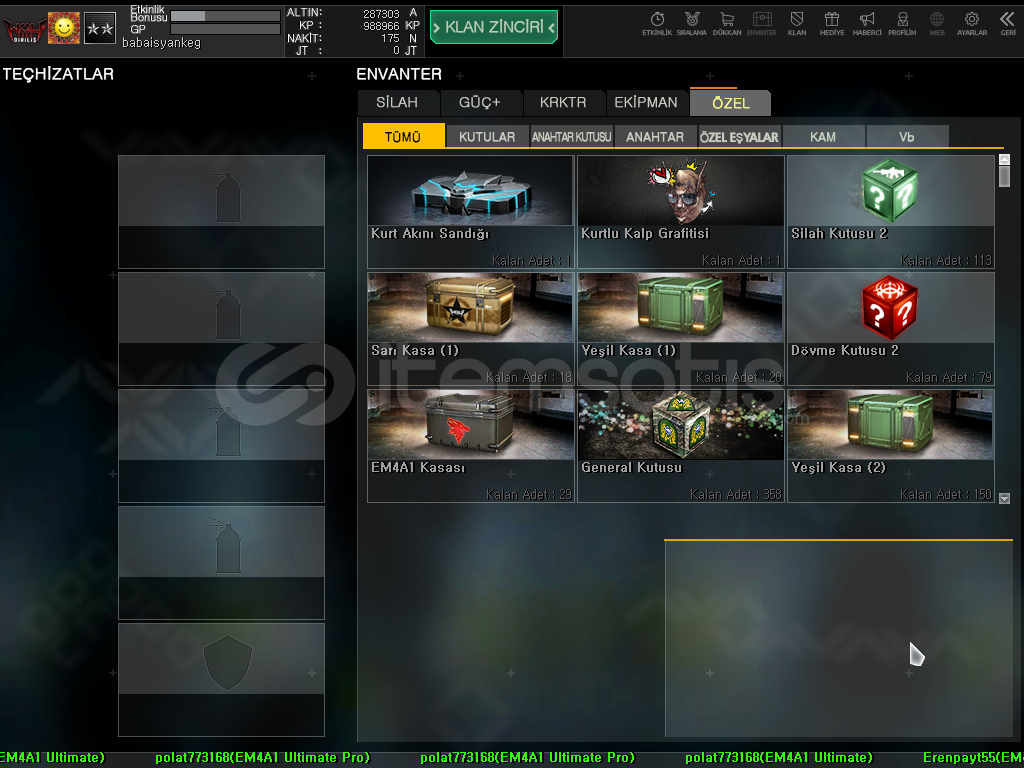Switch to the SİLAH tab

(x=397, y=103)
